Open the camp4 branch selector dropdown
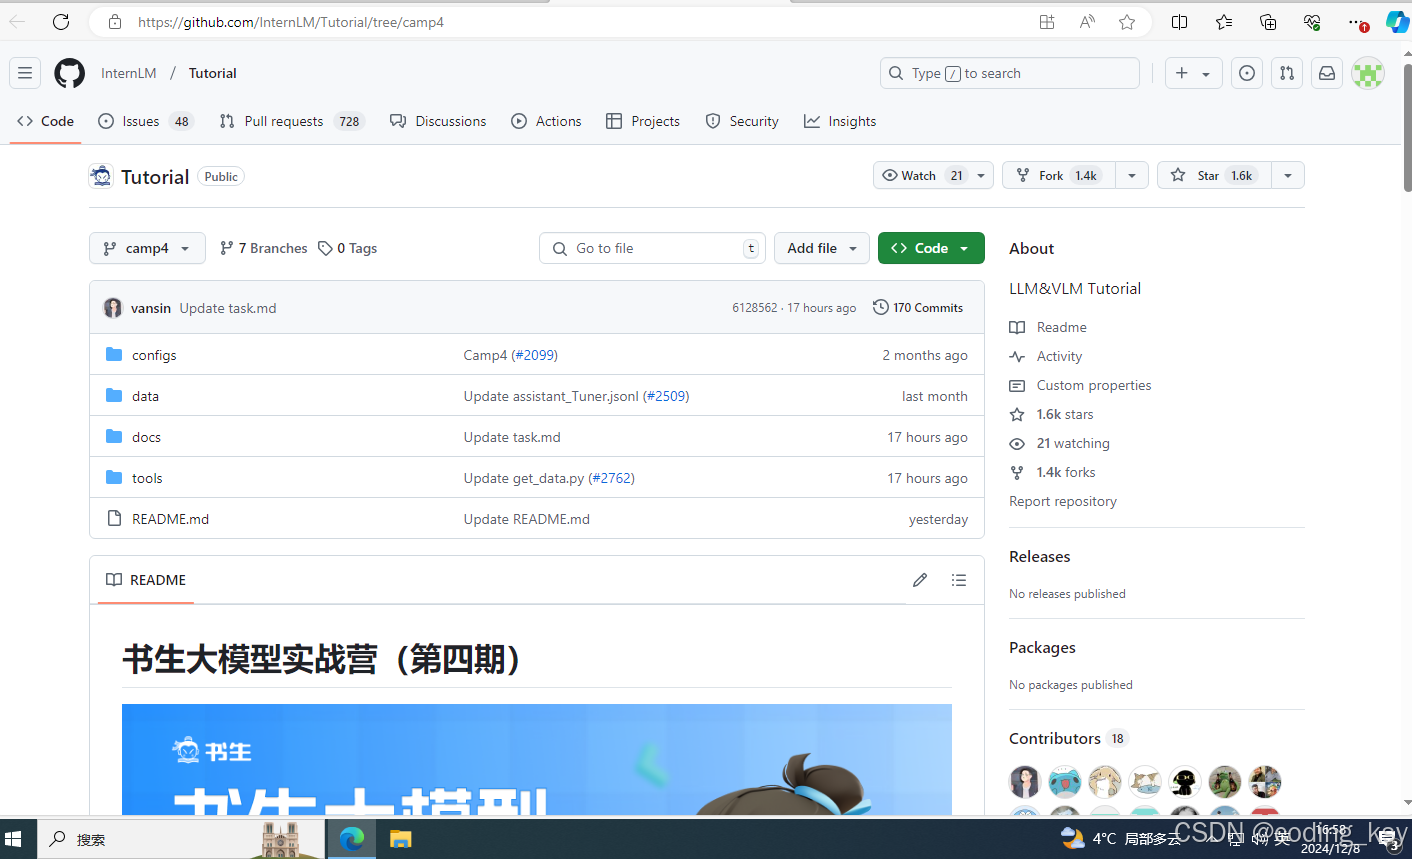The width and height of the screenshot is (1412, 859). (147, 248)
